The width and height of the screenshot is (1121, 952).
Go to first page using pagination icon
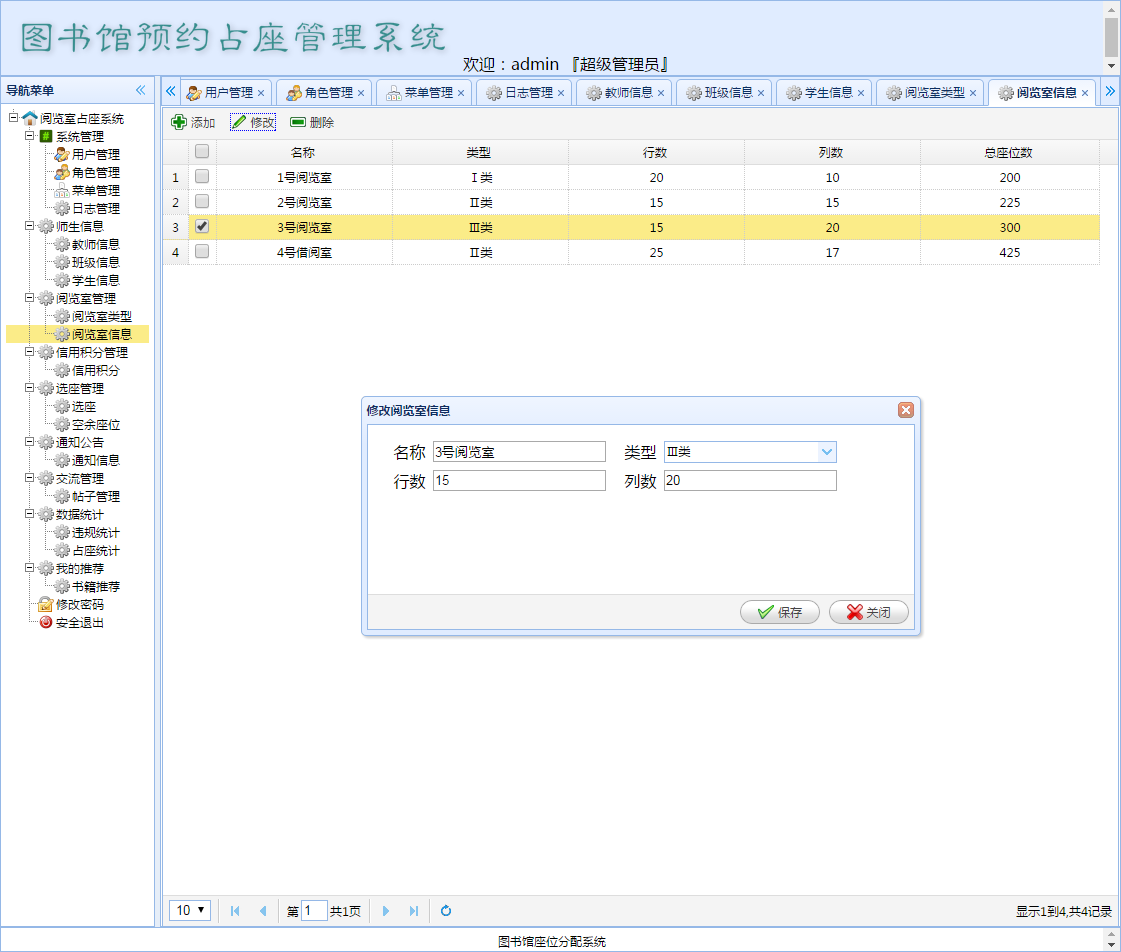(235, 911)
